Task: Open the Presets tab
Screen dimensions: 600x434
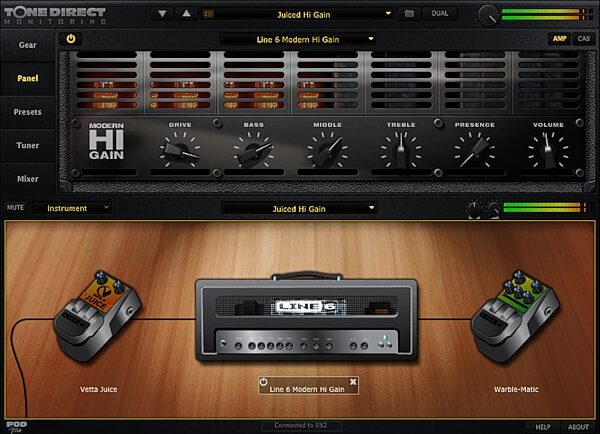Action: [x=28, y=112]
